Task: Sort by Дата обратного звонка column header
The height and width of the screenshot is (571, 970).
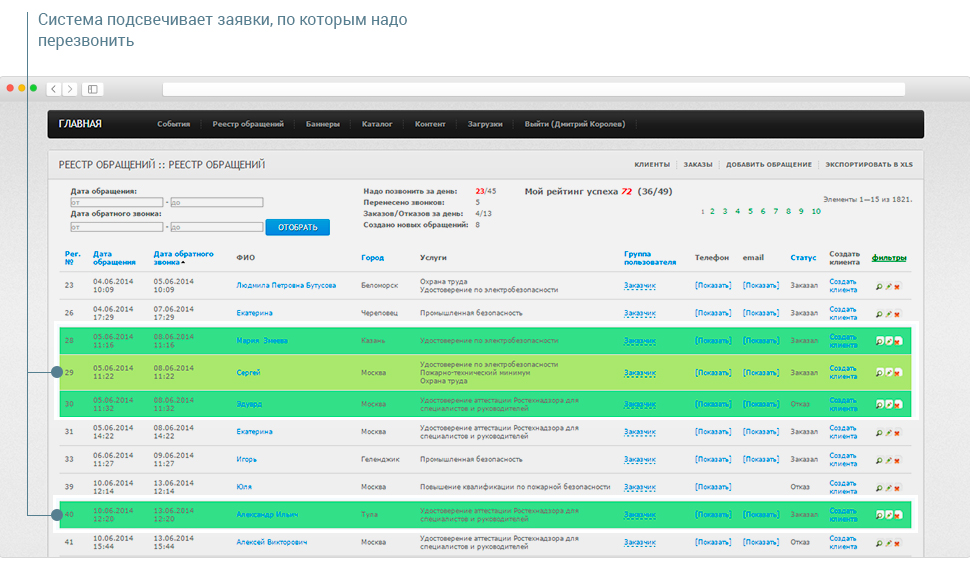Action: pyautogui.click(x=183, y=258)
